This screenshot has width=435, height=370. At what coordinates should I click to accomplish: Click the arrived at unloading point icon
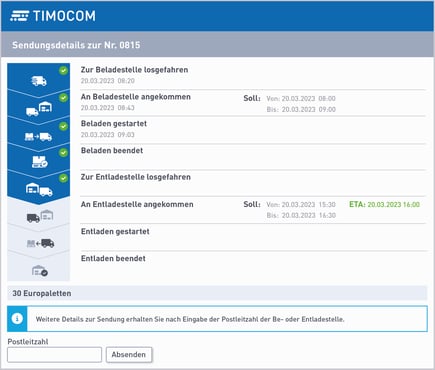[40, 216]
